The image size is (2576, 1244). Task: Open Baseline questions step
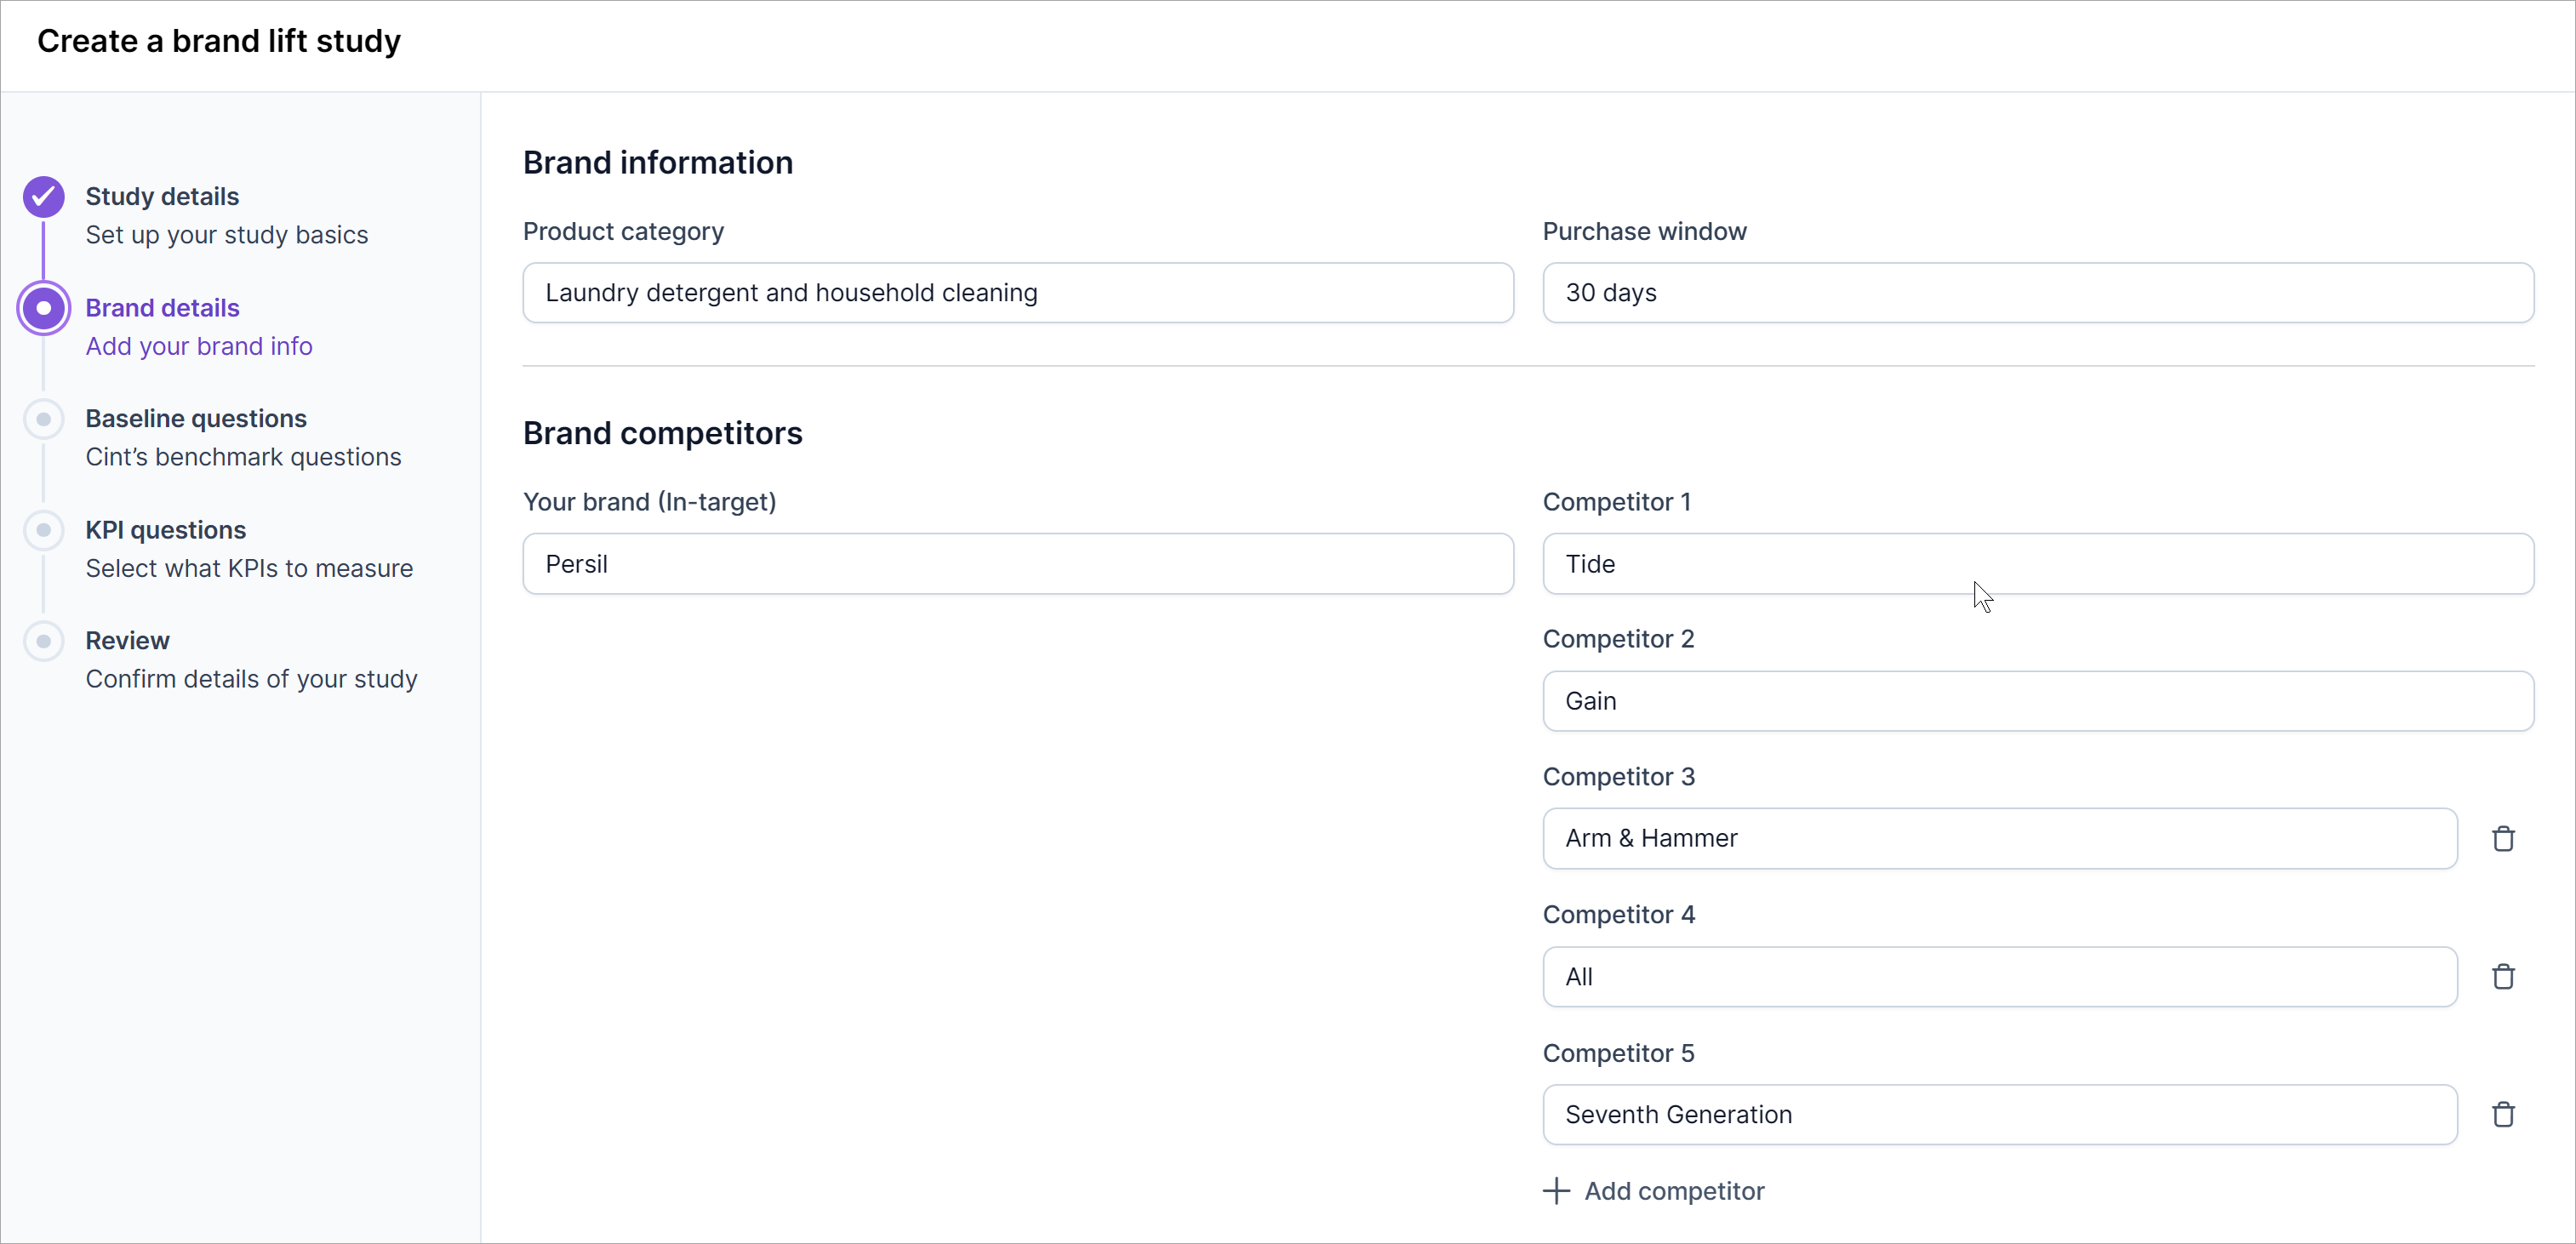(x=196, y=419)
